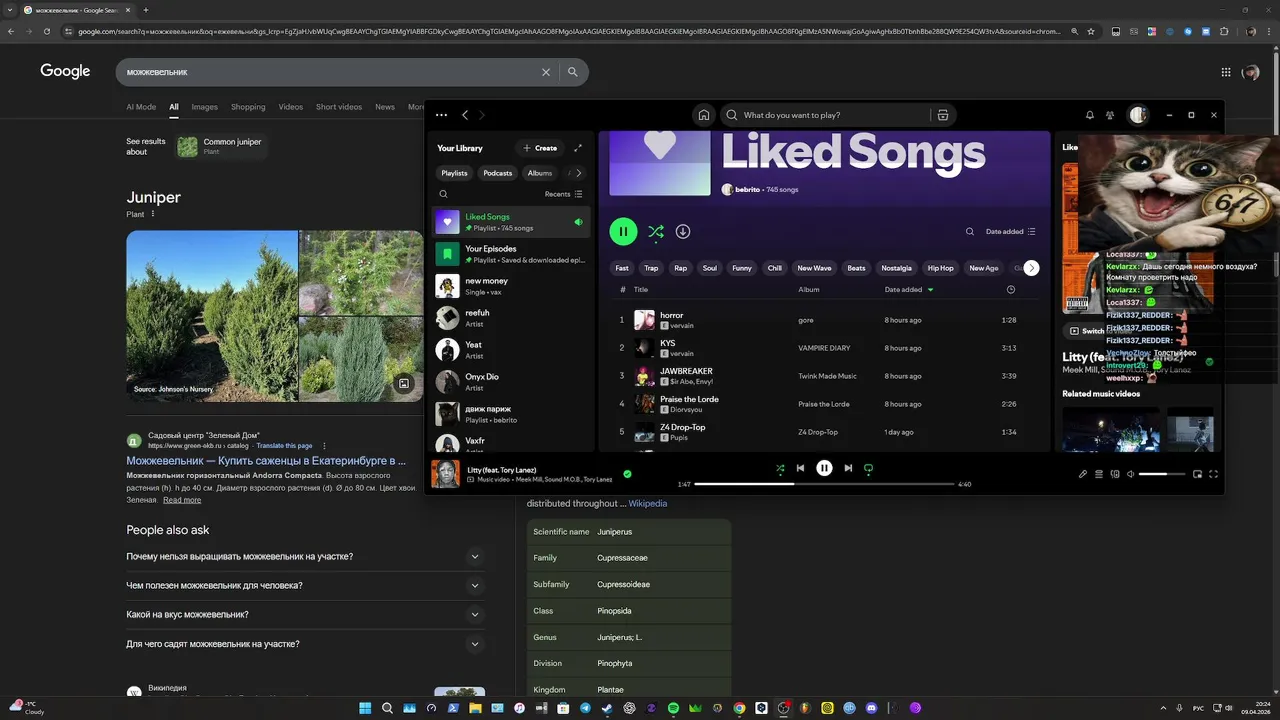Switch to Google Videos tab

pyautogui.click(x=291, y=107)
